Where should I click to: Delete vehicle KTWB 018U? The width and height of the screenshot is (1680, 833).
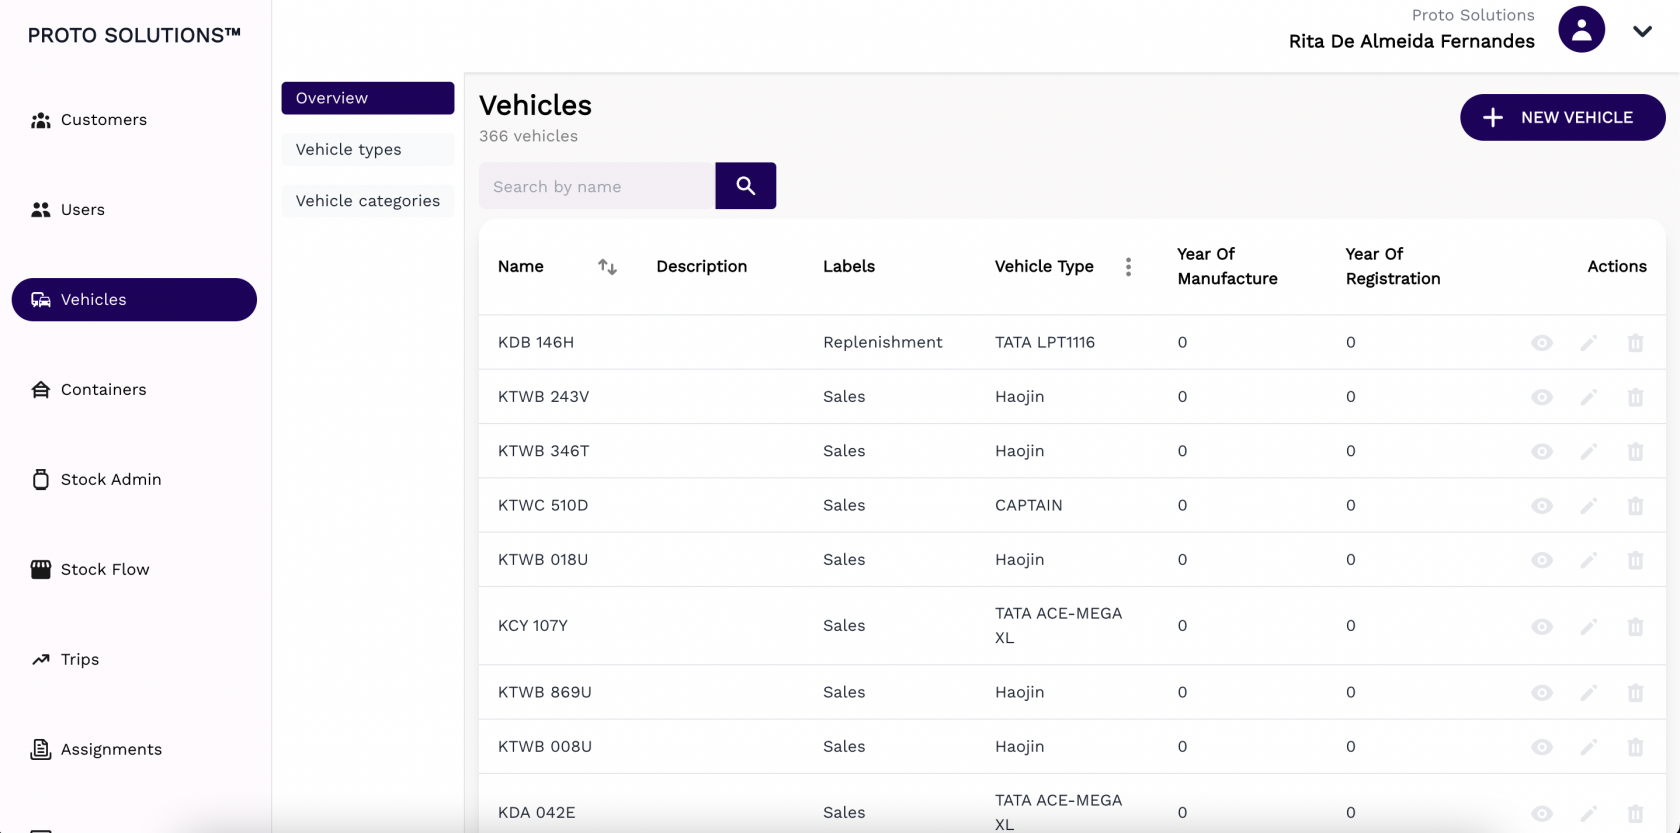pos(1635,560)
